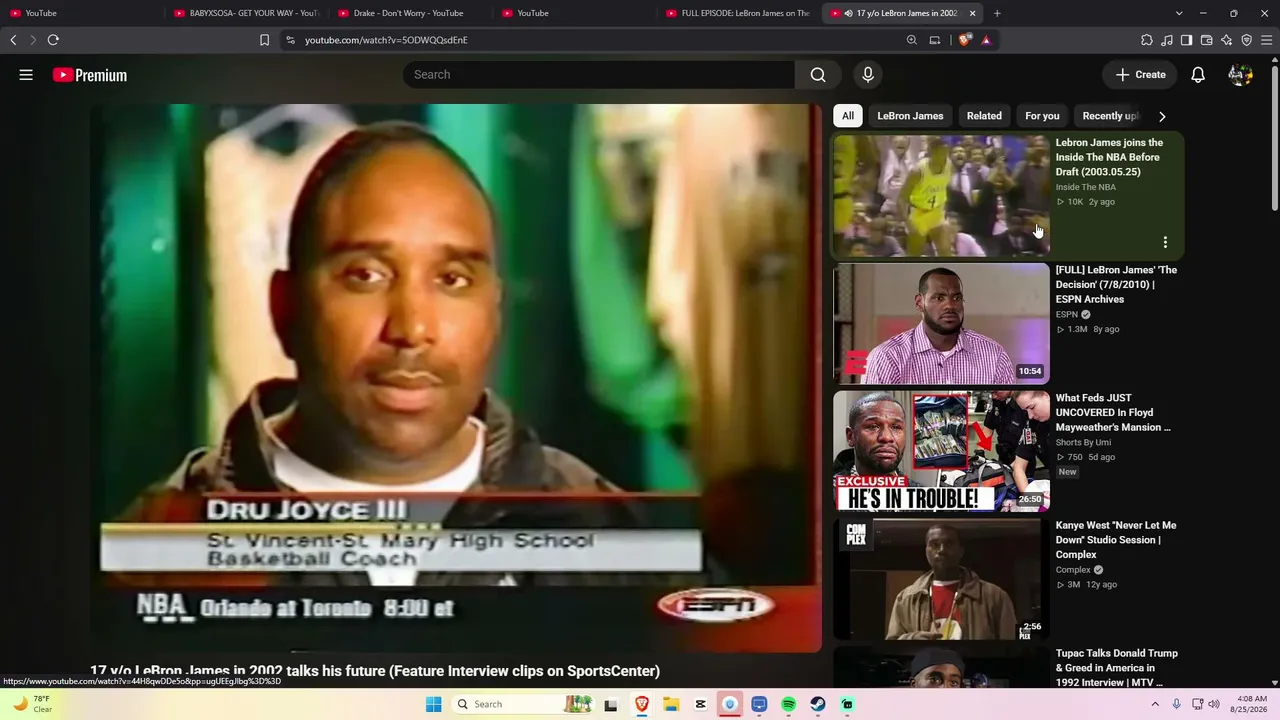Visit the ESPN channel link
This screenshot has width=1280, height=720.
[x=1066, y=315]
